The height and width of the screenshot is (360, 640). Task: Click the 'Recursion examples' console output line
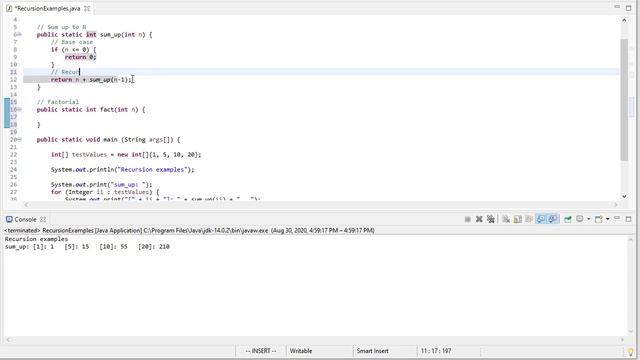tap(36, 239)
